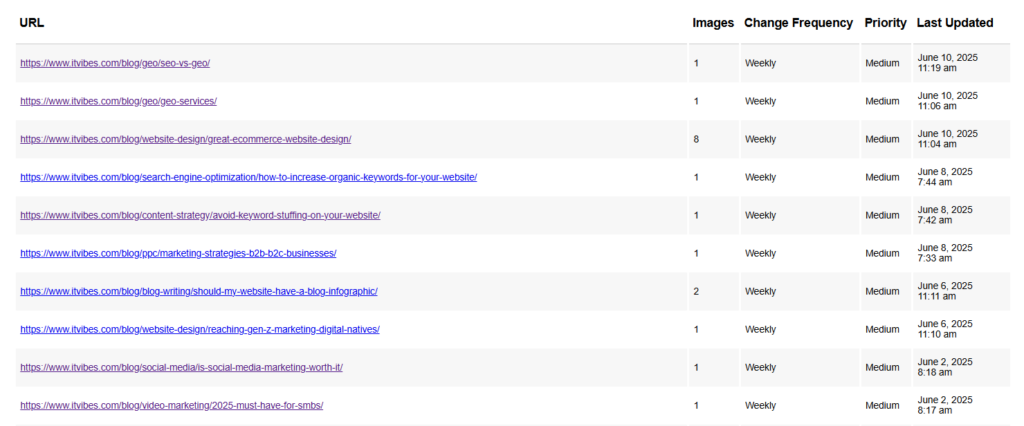1024x426 pixels.
Task: Select date June 2, 2025 8:17 am
Action: point(944,404)
